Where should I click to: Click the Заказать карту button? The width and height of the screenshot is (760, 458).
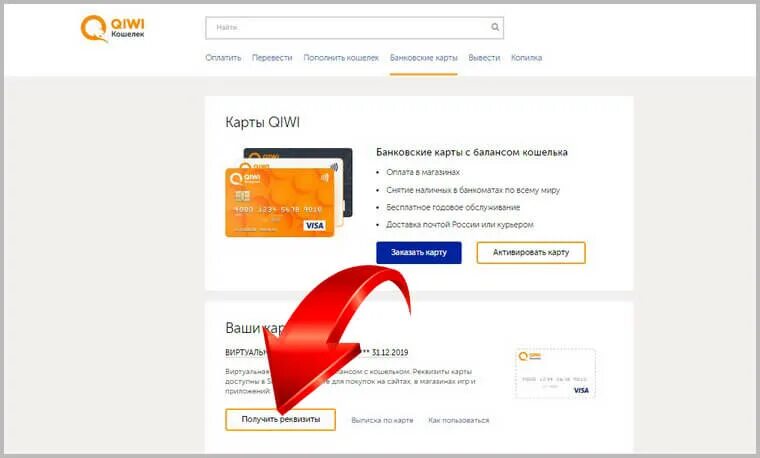pos(419,253)
